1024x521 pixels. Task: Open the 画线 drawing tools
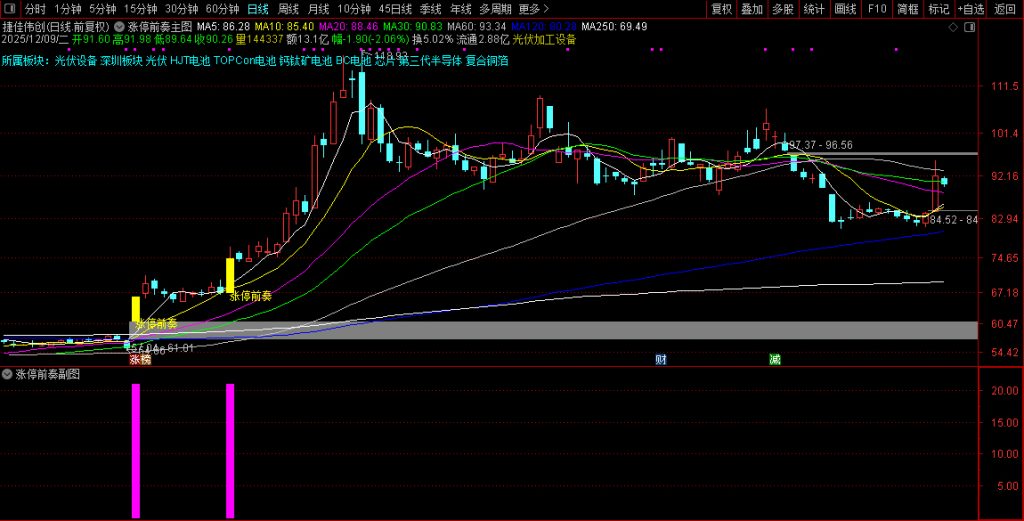845,9
